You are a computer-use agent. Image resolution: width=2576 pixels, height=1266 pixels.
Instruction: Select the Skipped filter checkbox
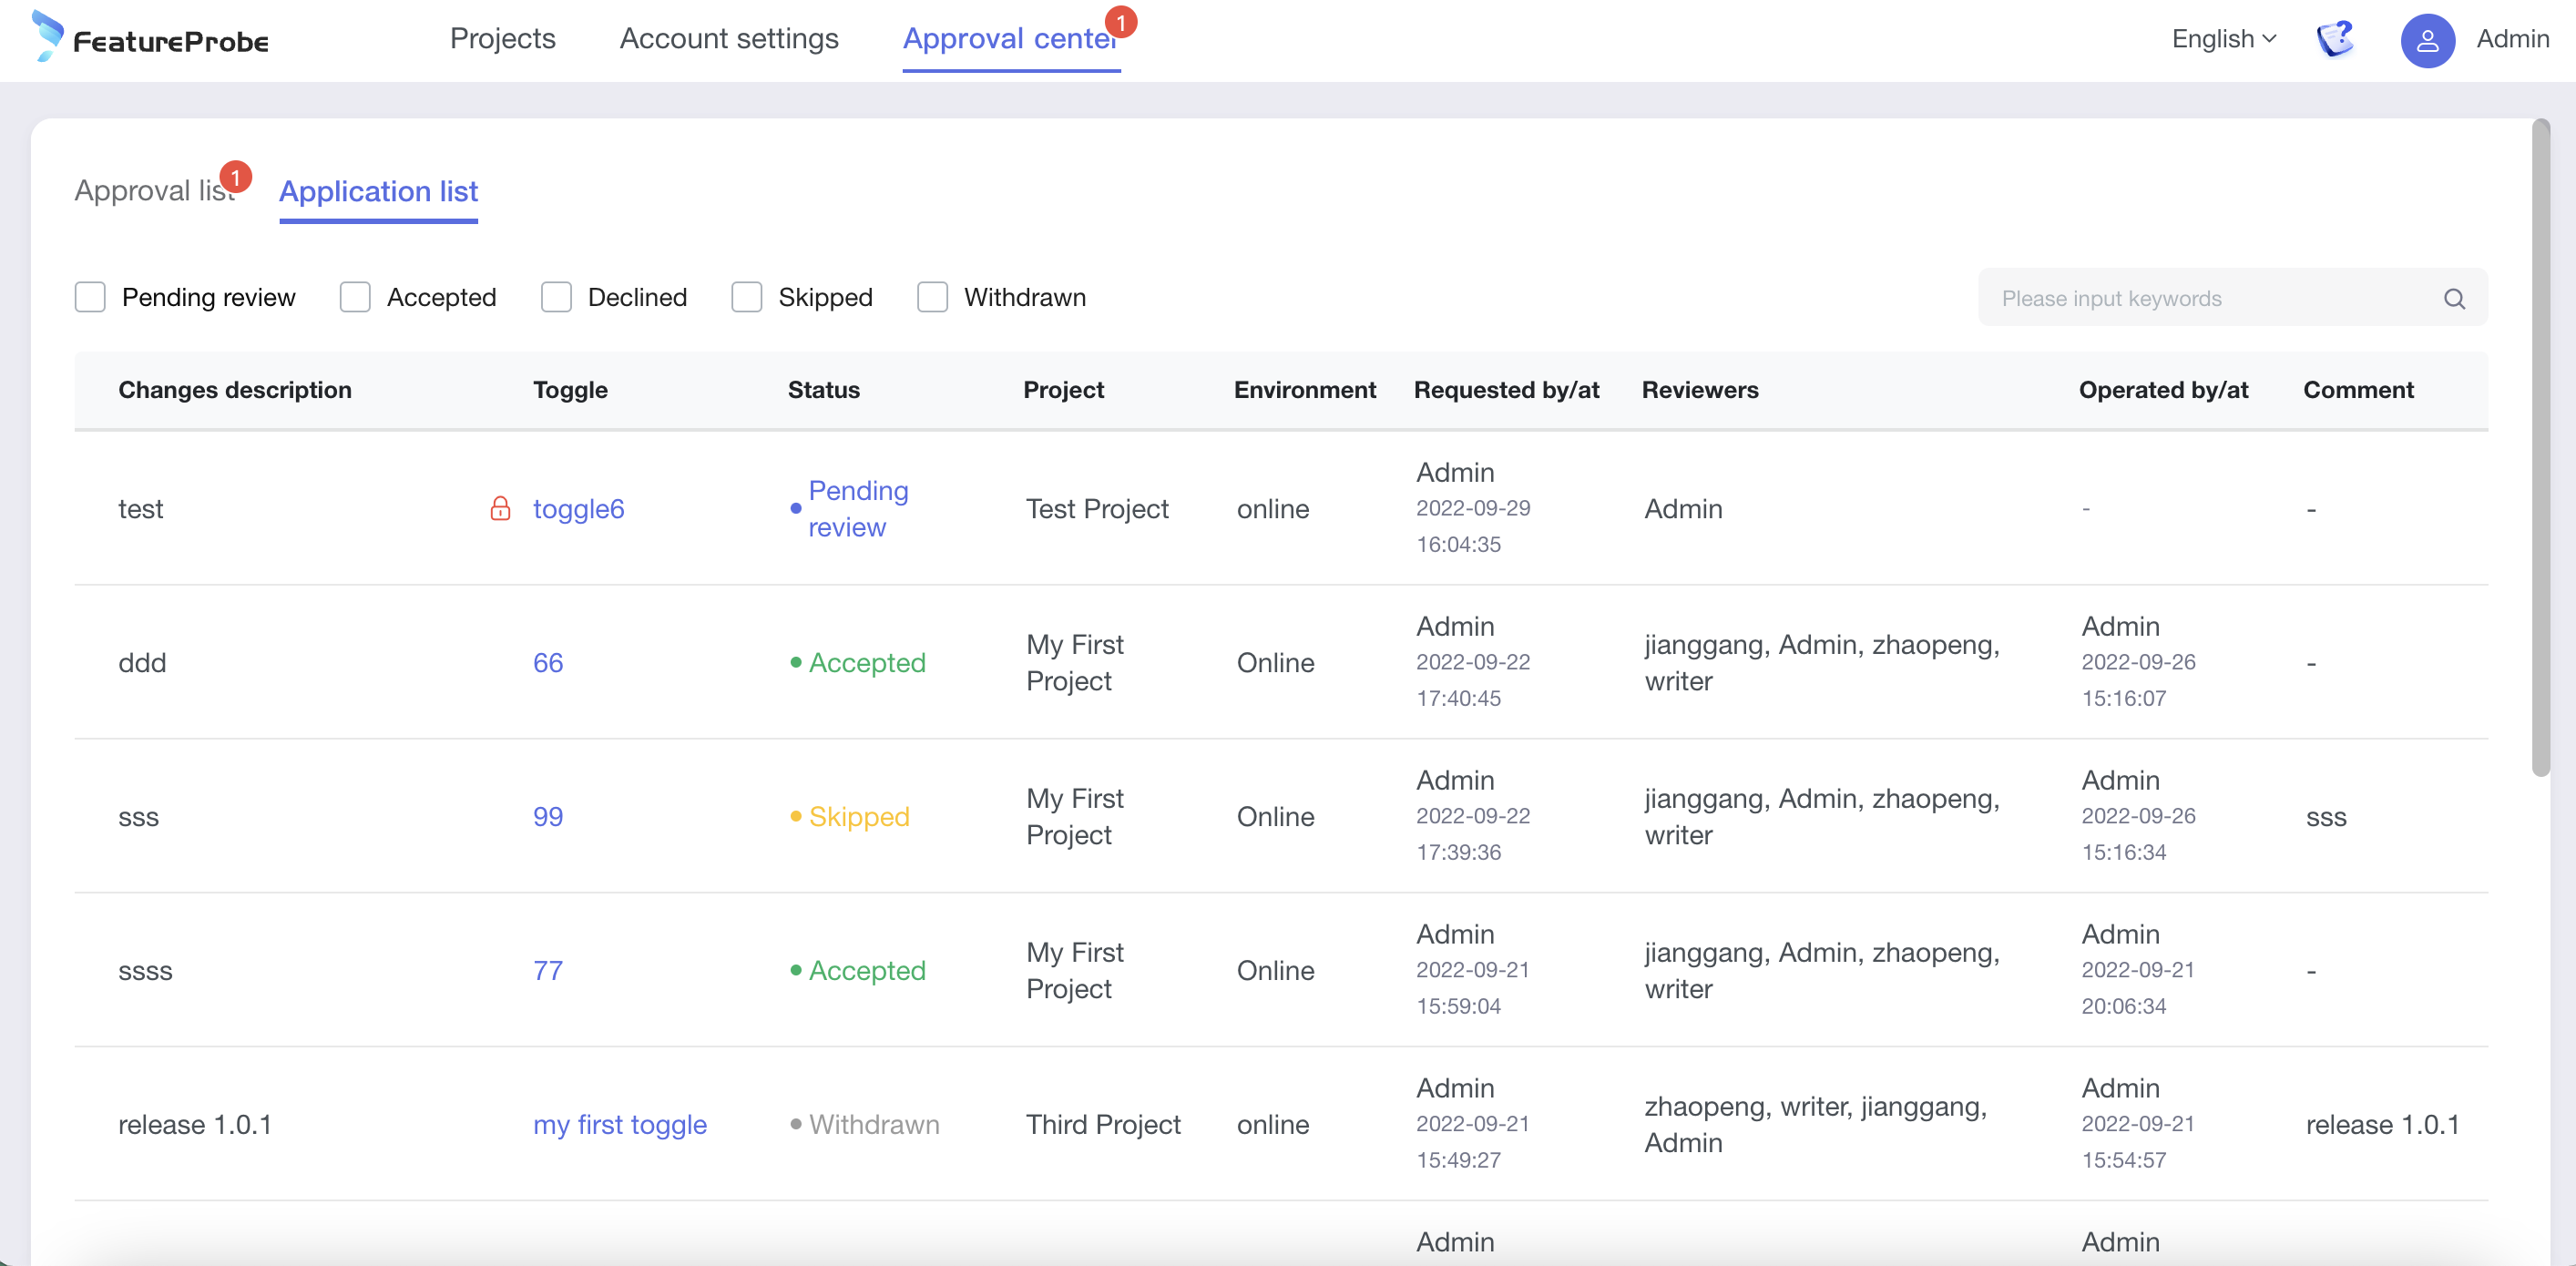pos(746,297)
